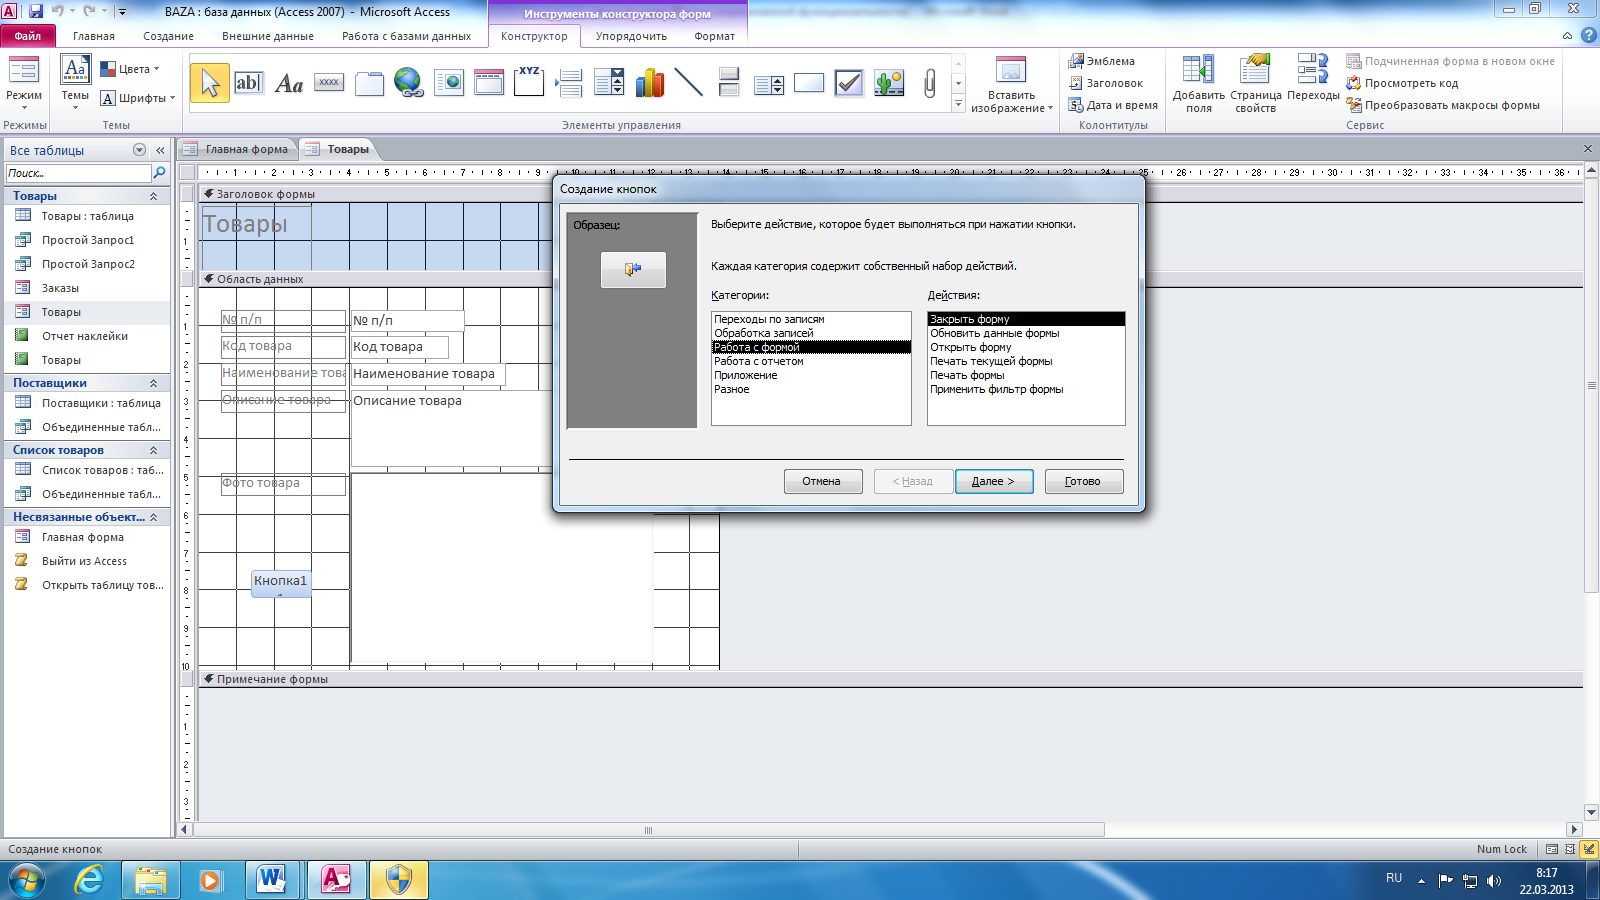The image size is (1600, 900).
Task: Click Insert Image (Вставить изображение)
Action: 1011,85
